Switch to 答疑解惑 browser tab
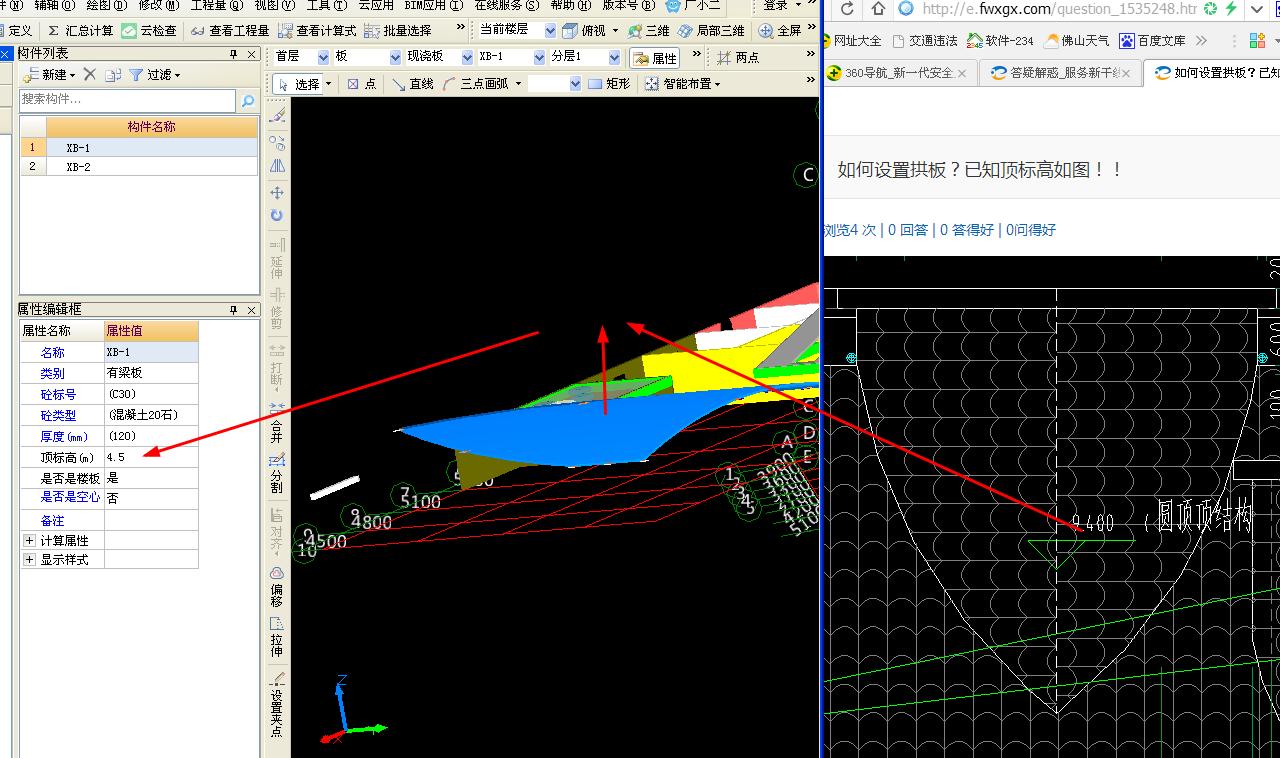The image size is (1280, 758). [x=1060, y=73]
